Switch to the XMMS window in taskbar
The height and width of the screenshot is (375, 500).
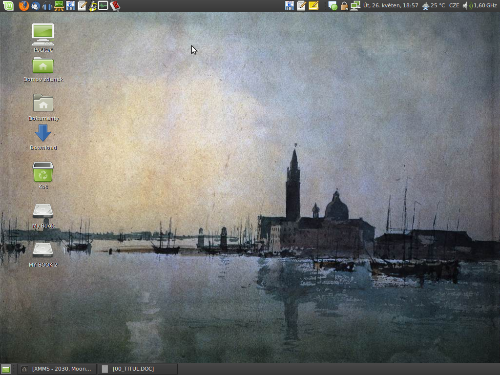57,369
